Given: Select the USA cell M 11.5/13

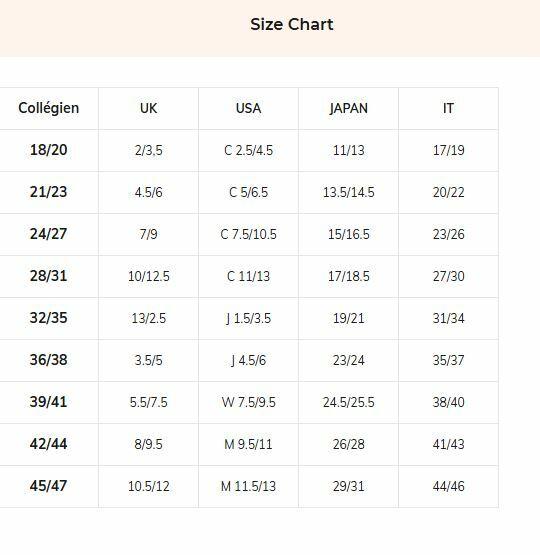Looking at the screenshot, I should pyautogui.click(x=248, y=486).
